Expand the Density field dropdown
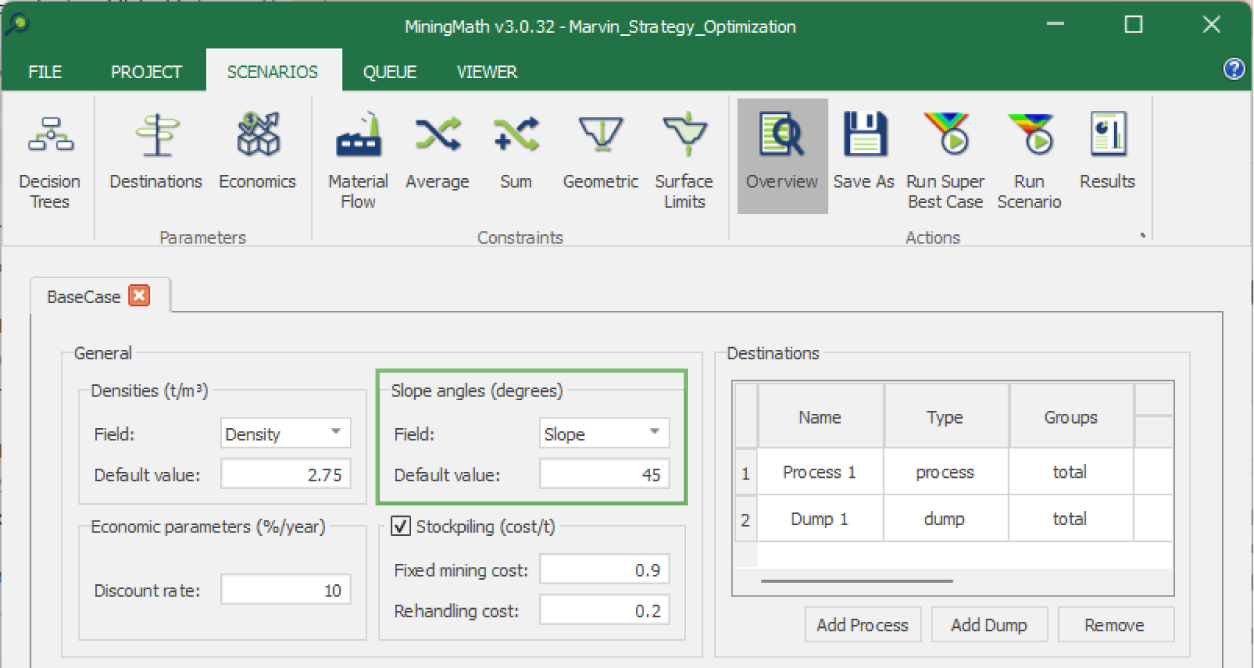 tap(335, 433)
